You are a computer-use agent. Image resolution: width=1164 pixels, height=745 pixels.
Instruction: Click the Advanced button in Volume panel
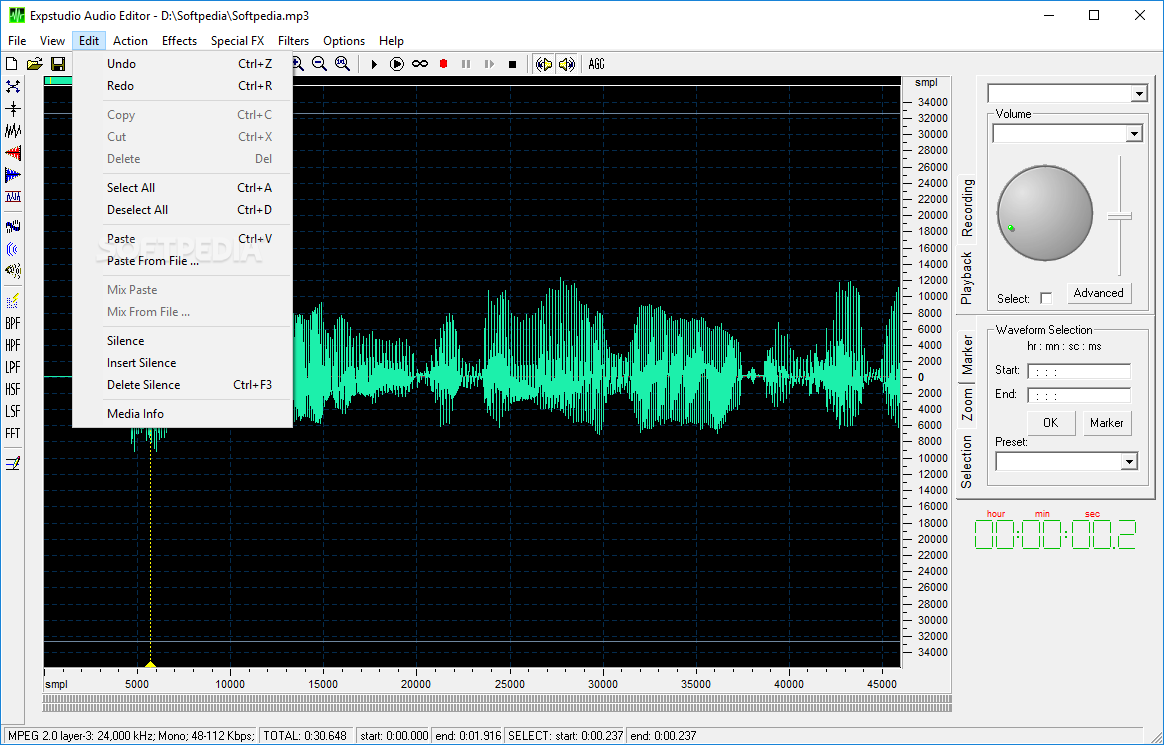point(1099,293)
